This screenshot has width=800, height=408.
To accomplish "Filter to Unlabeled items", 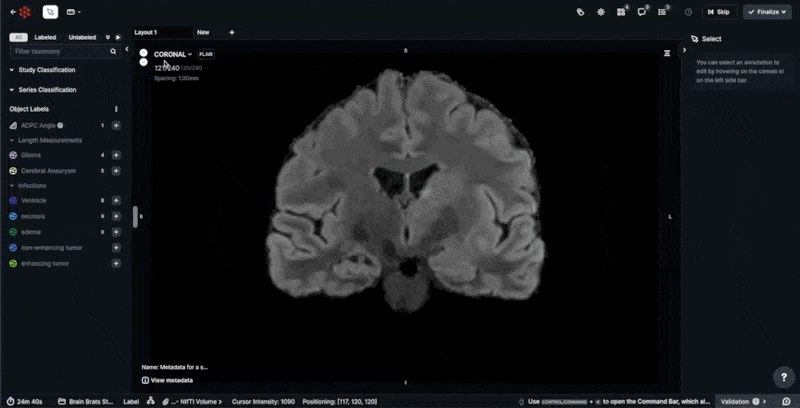I will (x=82, y=37).
